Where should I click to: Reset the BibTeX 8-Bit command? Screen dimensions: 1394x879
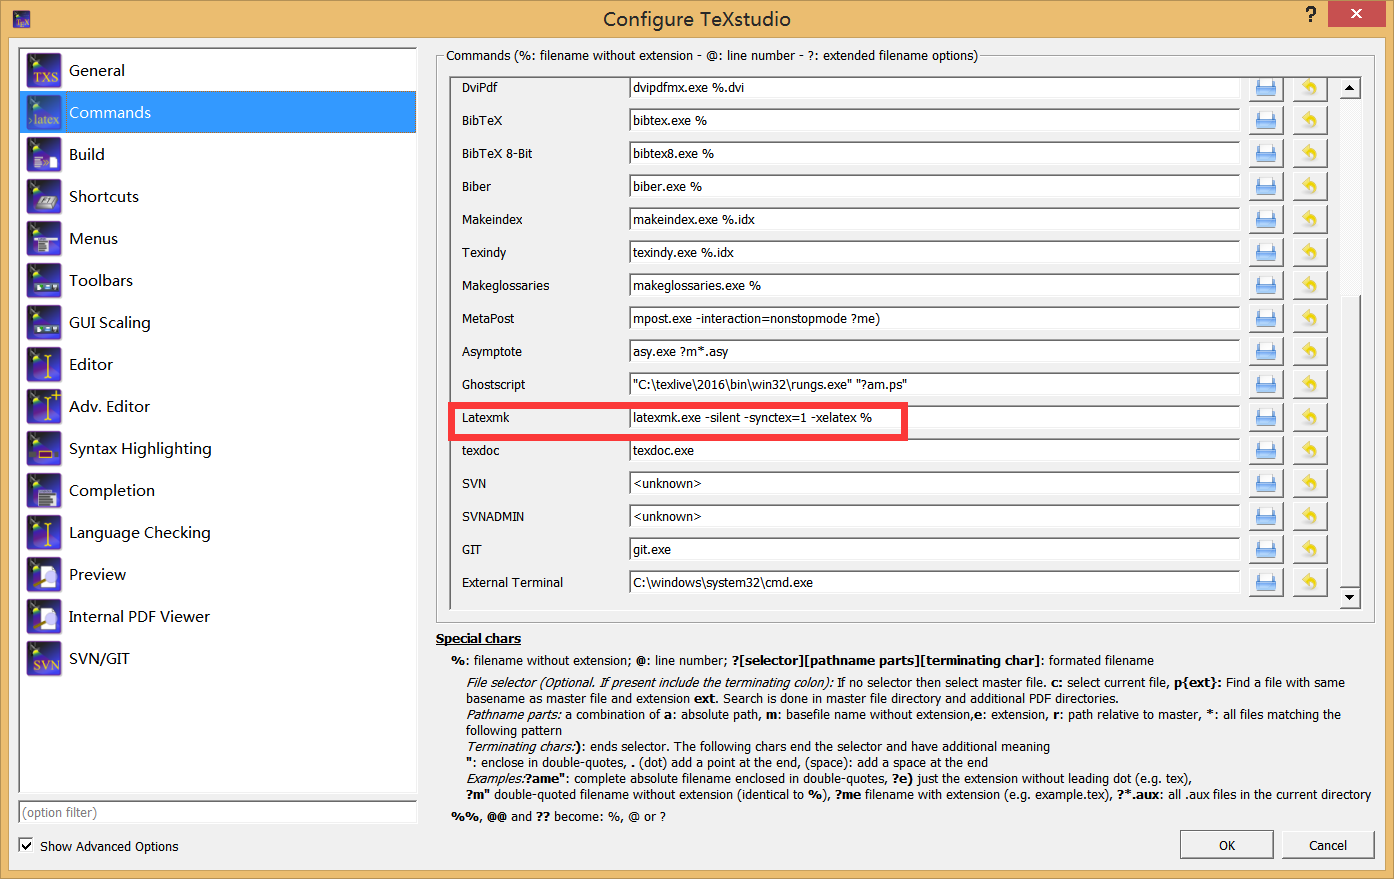pos(1309,154)
